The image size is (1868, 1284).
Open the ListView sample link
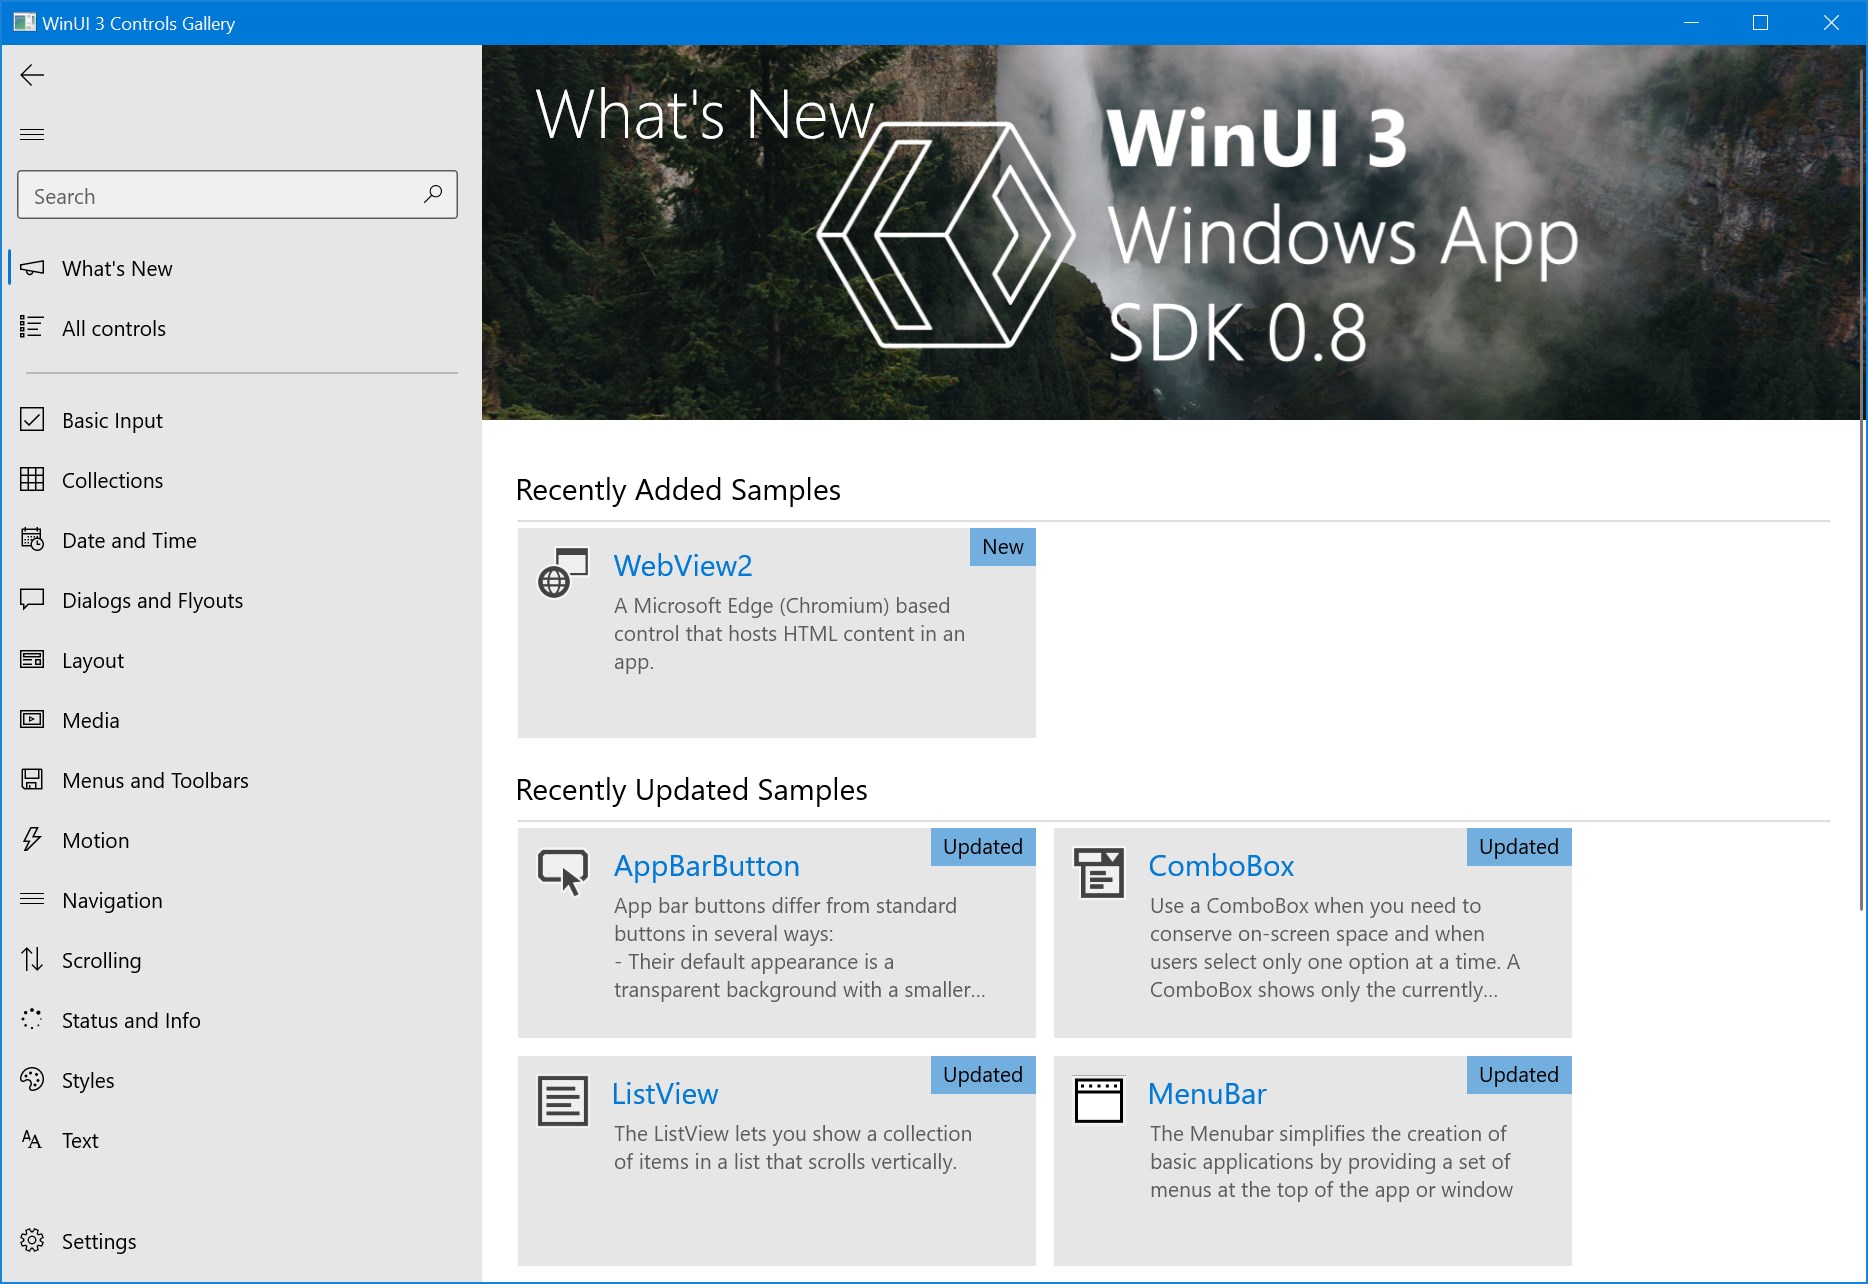[x=665, y=1094]
